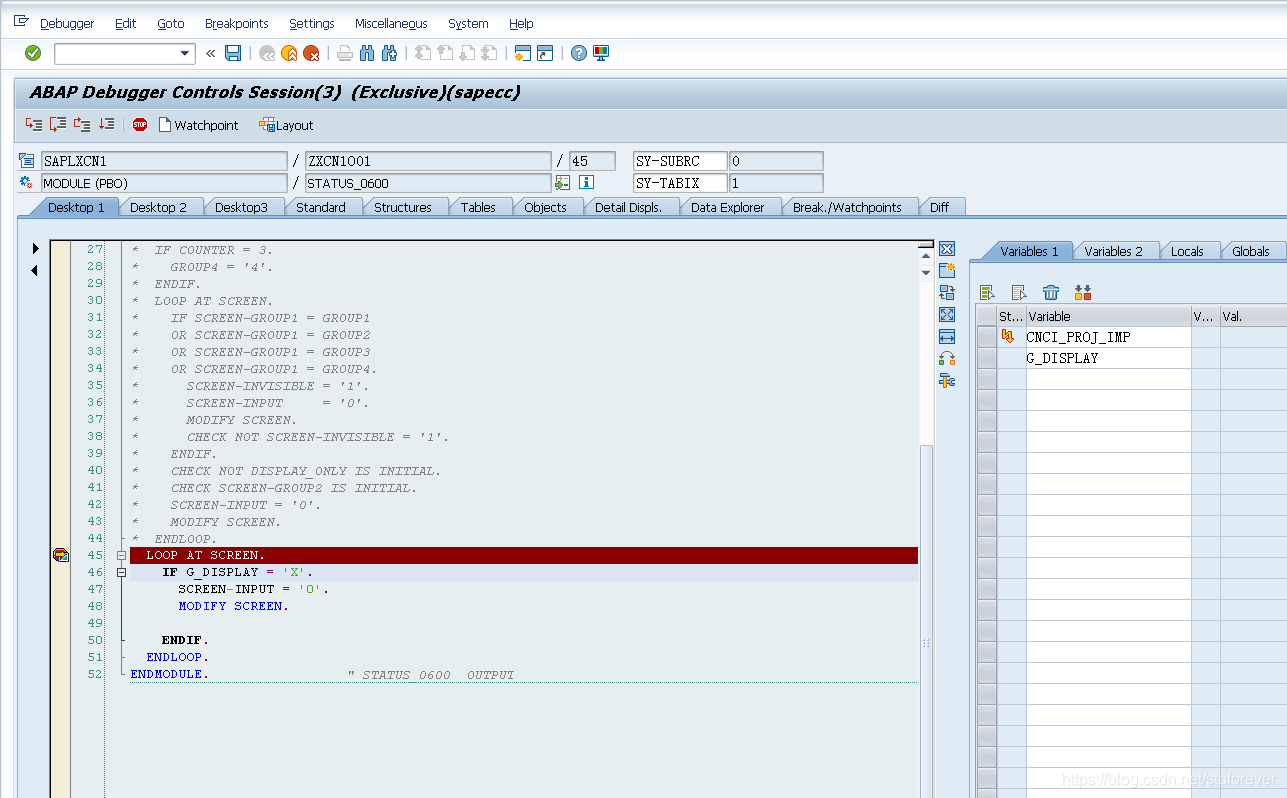Click the SAPLXCN1 program field

pyautogui.click(x=163, y=161)
